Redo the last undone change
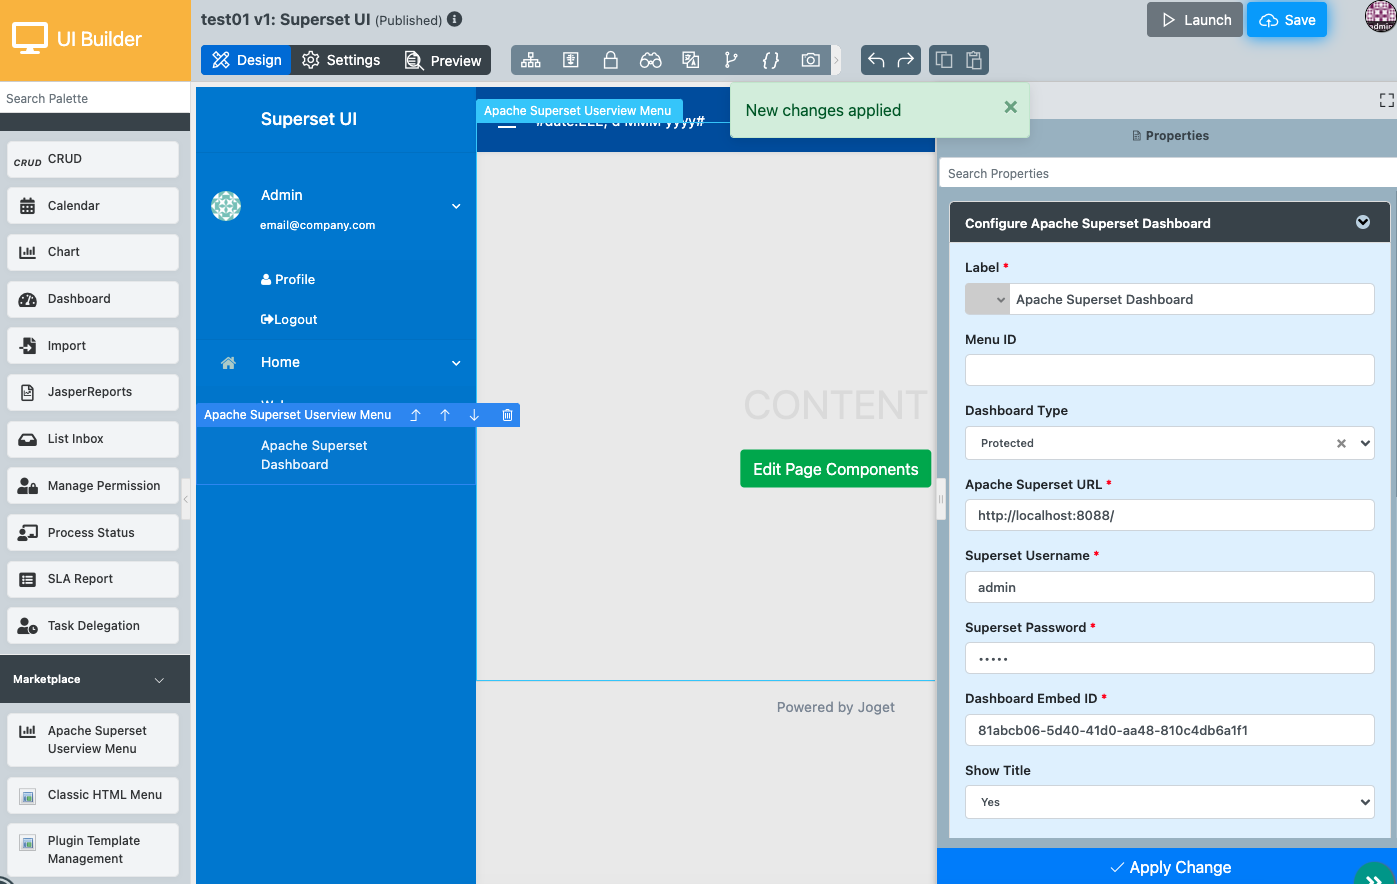Image resolution: width=1397 pixels, height=884 pixels. (x=905, y=60)
